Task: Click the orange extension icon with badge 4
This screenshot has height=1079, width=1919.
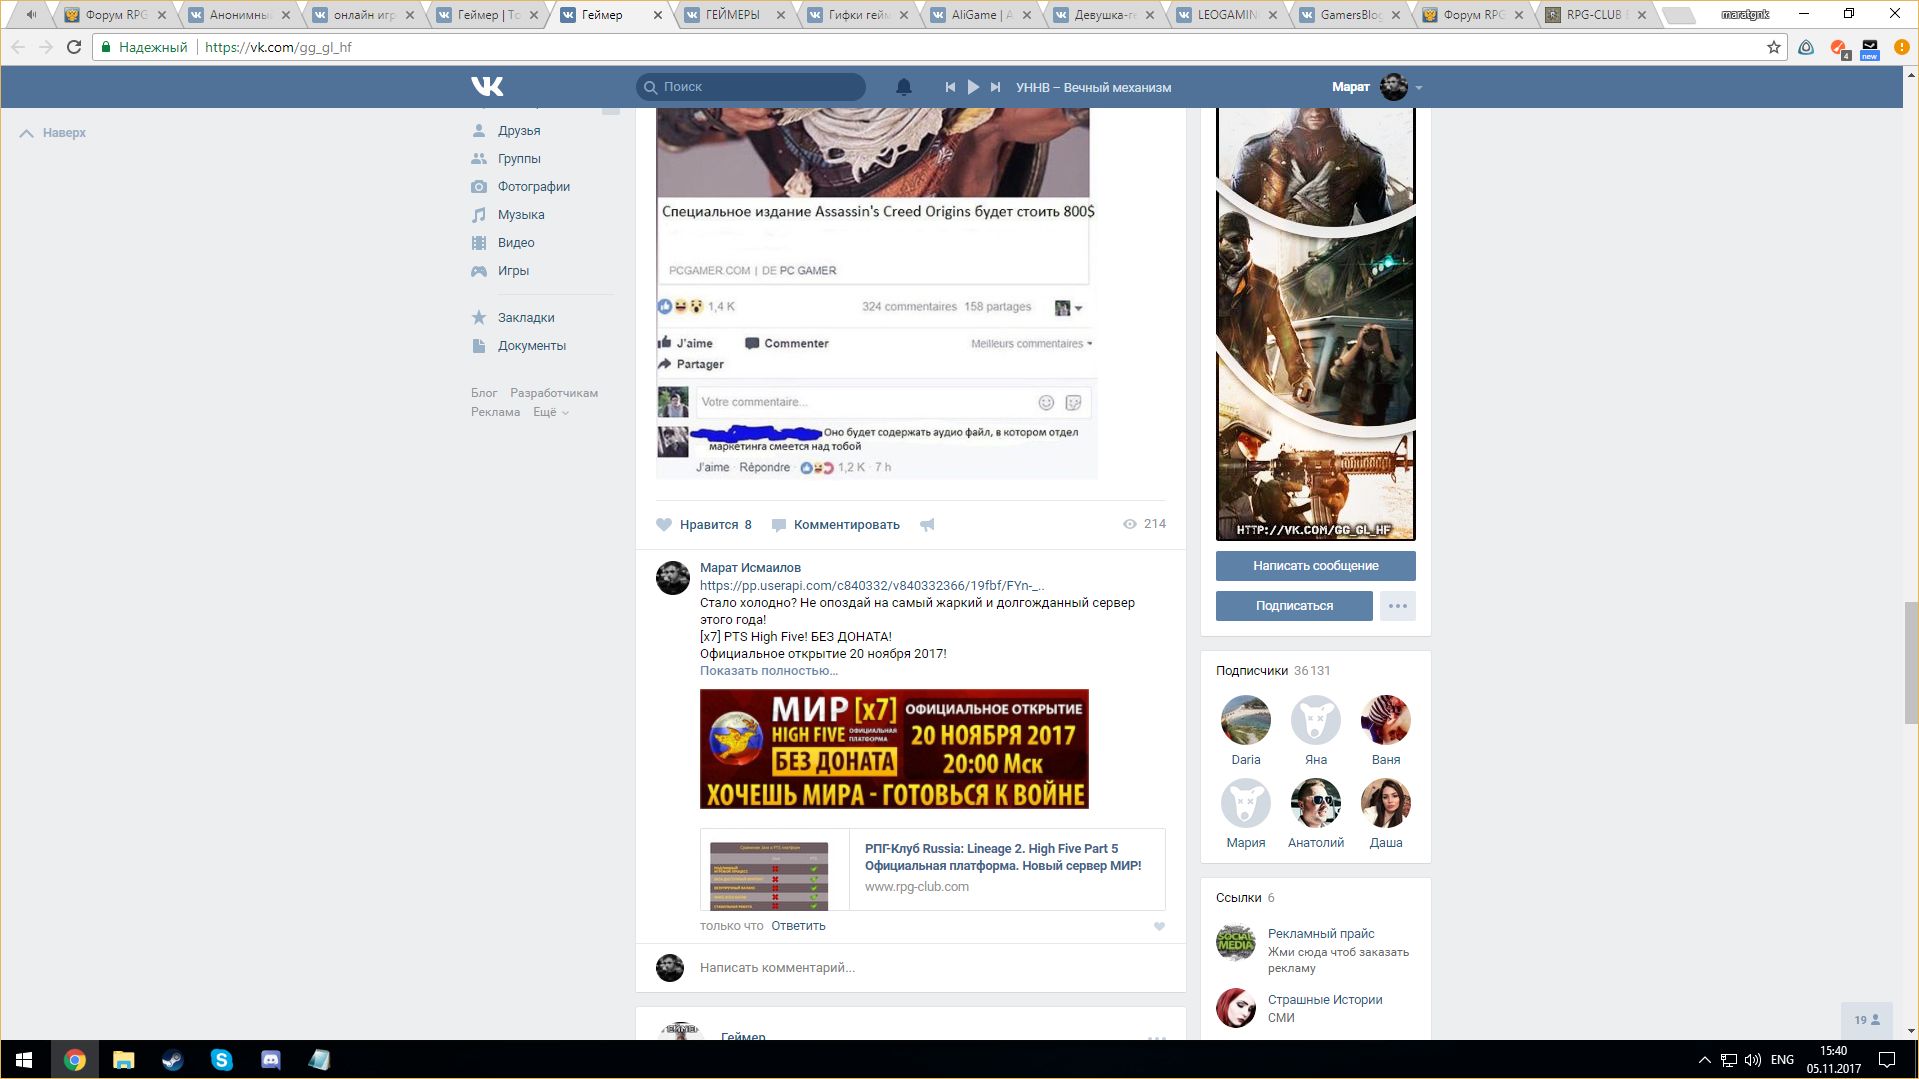Action: (1838, 48)
